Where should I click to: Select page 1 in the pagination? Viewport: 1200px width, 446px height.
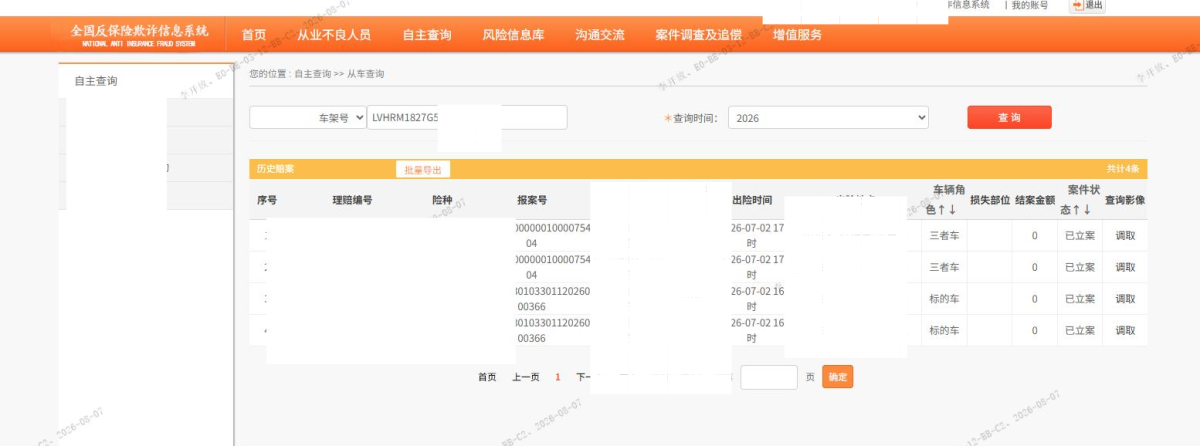tap(558, 377)
